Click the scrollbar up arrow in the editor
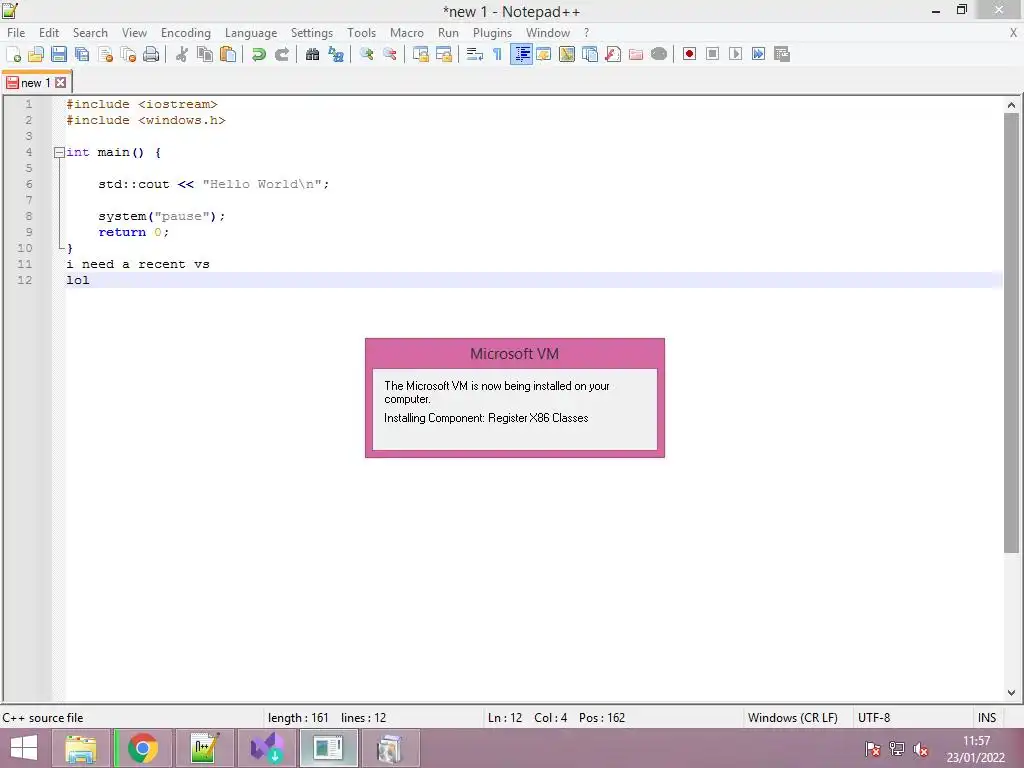This screenshot has height=768, width=1024. (x=1011, y=105)
